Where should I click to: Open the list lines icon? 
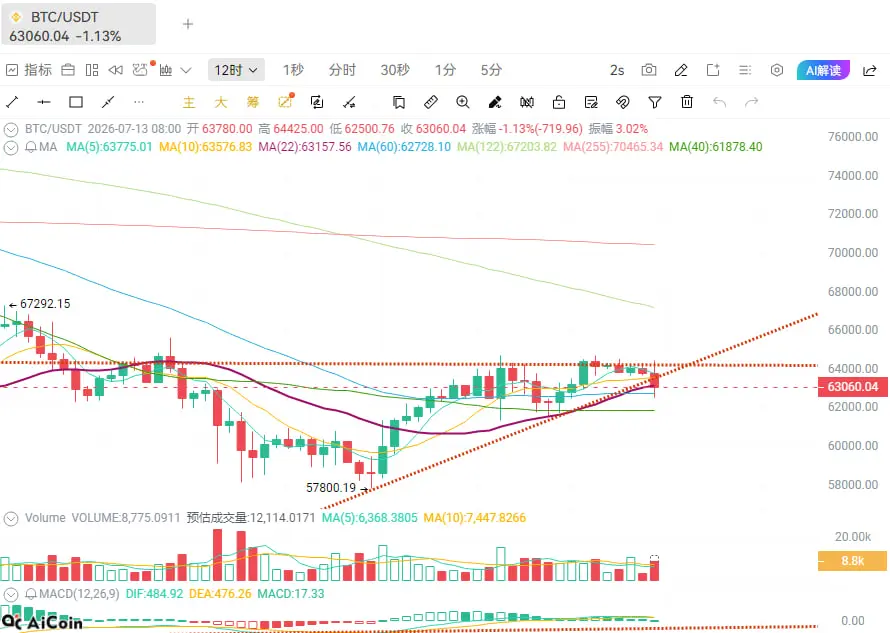[x=745, y=70]
